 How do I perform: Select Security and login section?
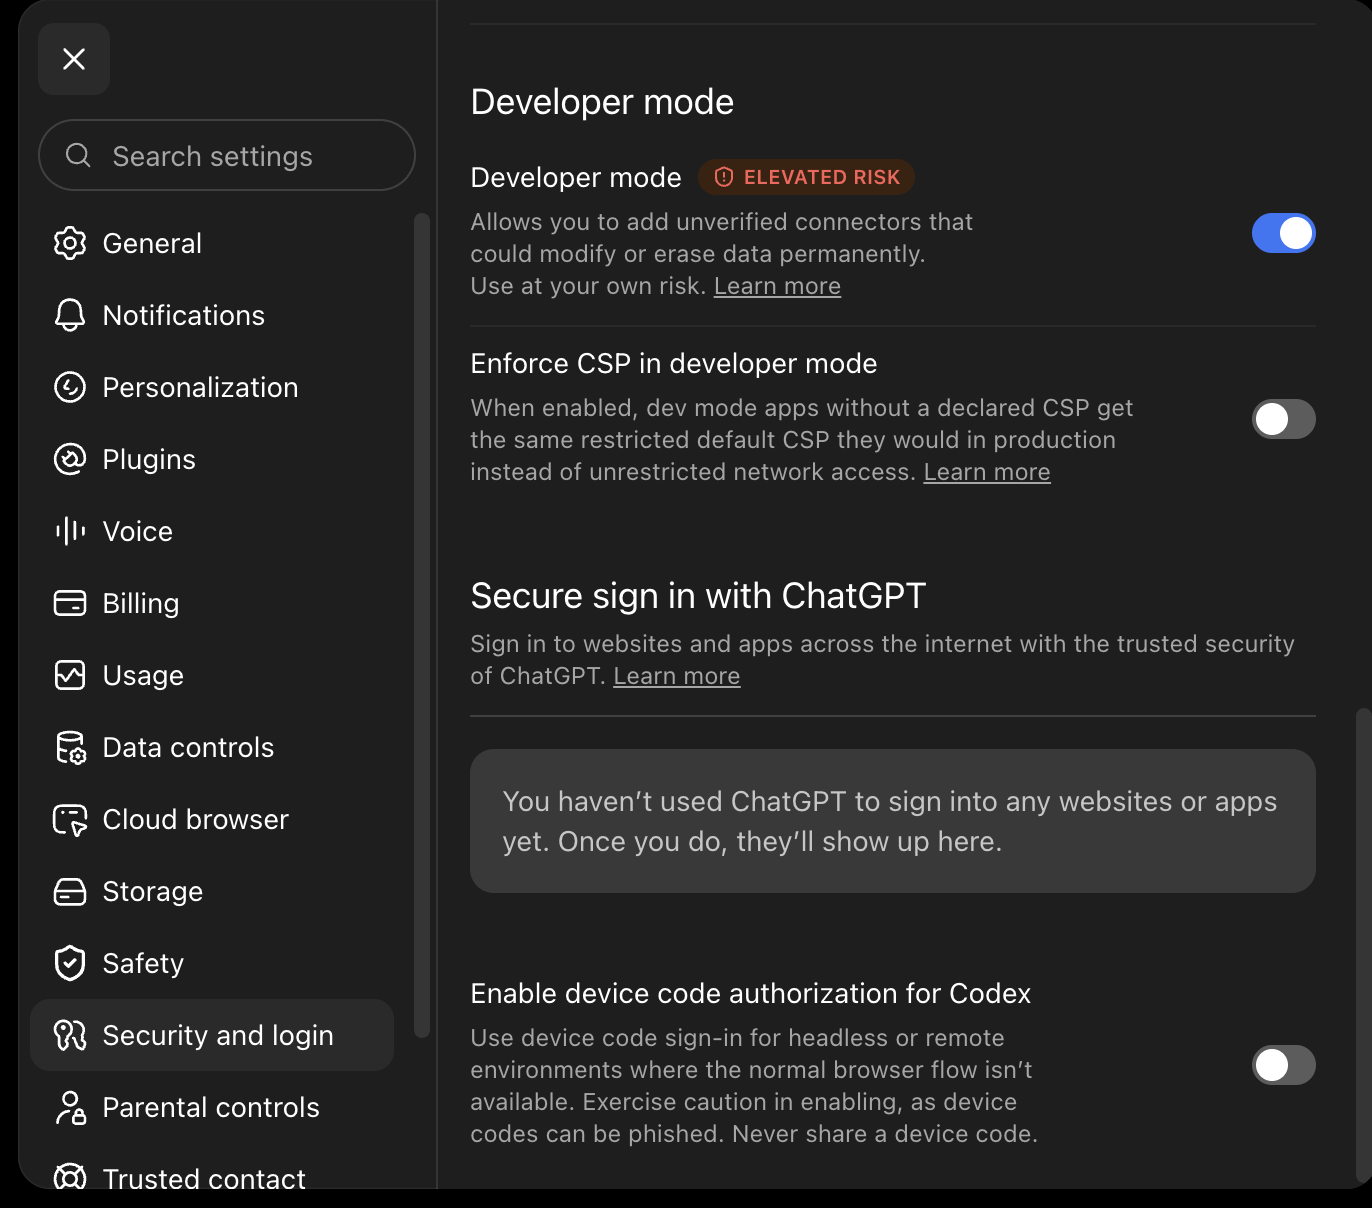(x=212, y=1035)
